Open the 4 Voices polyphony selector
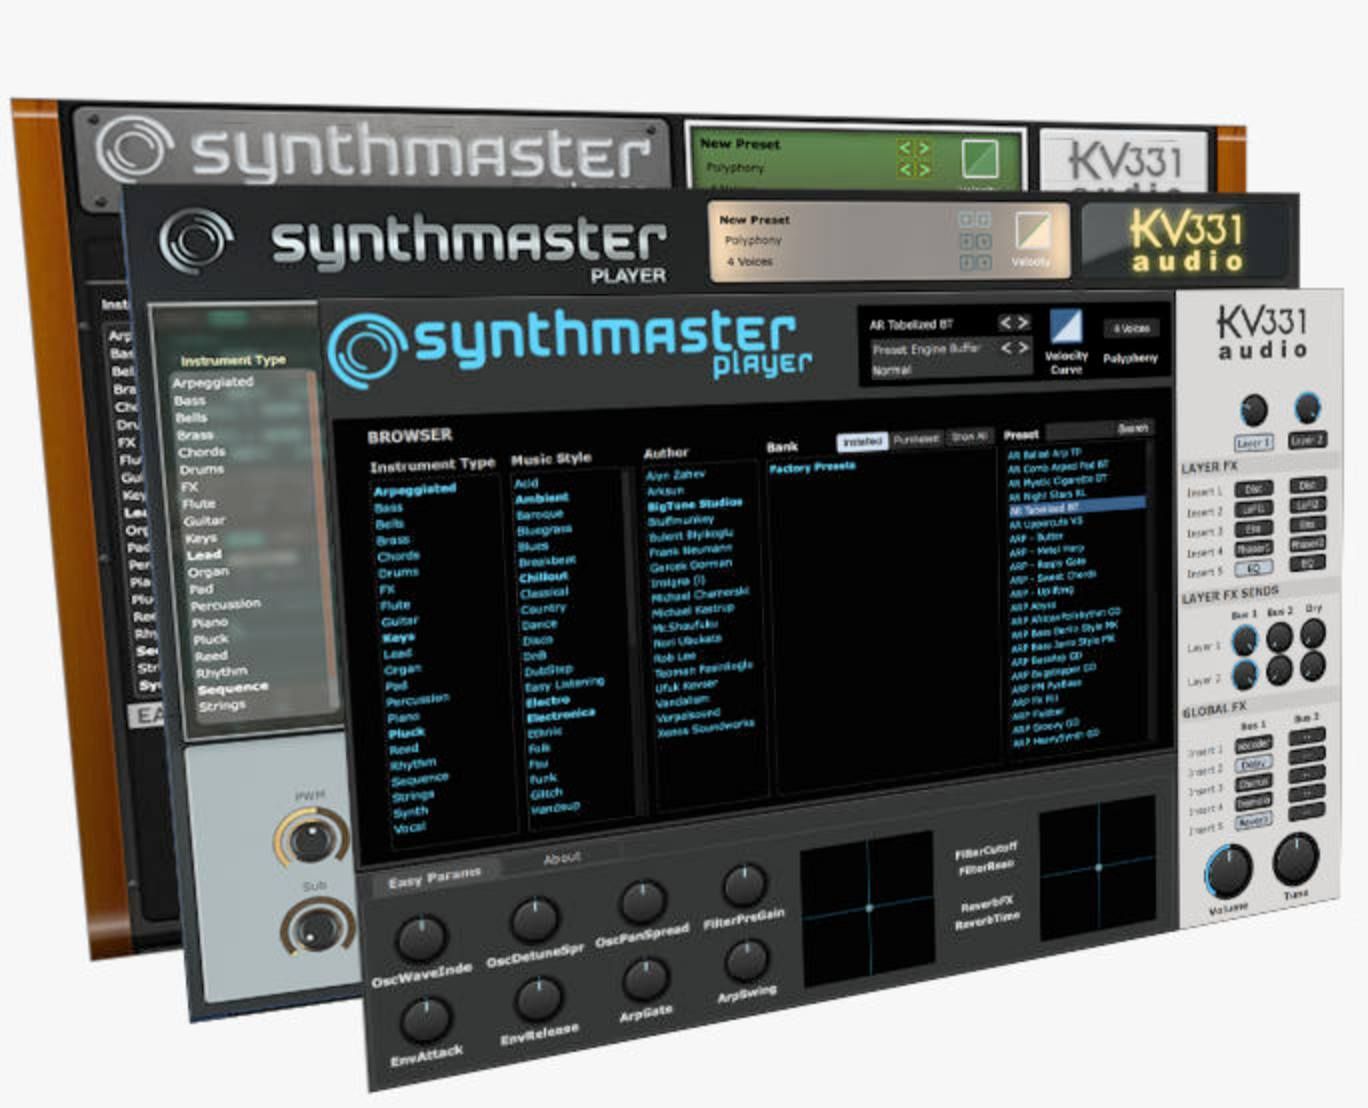 click(x=1130, y=328)
